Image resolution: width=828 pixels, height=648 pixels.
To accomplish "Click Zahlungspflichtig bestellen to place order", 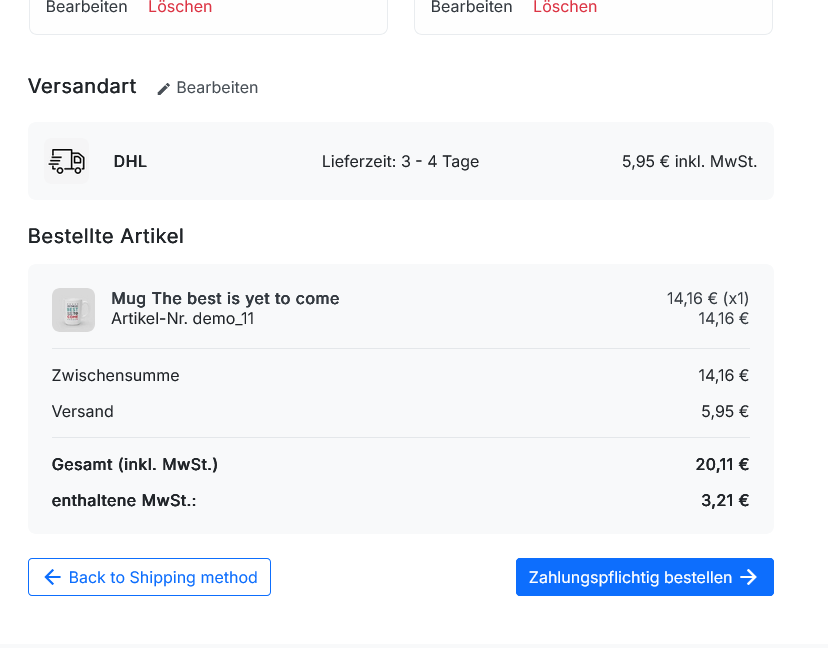I will tap(645, 577).
